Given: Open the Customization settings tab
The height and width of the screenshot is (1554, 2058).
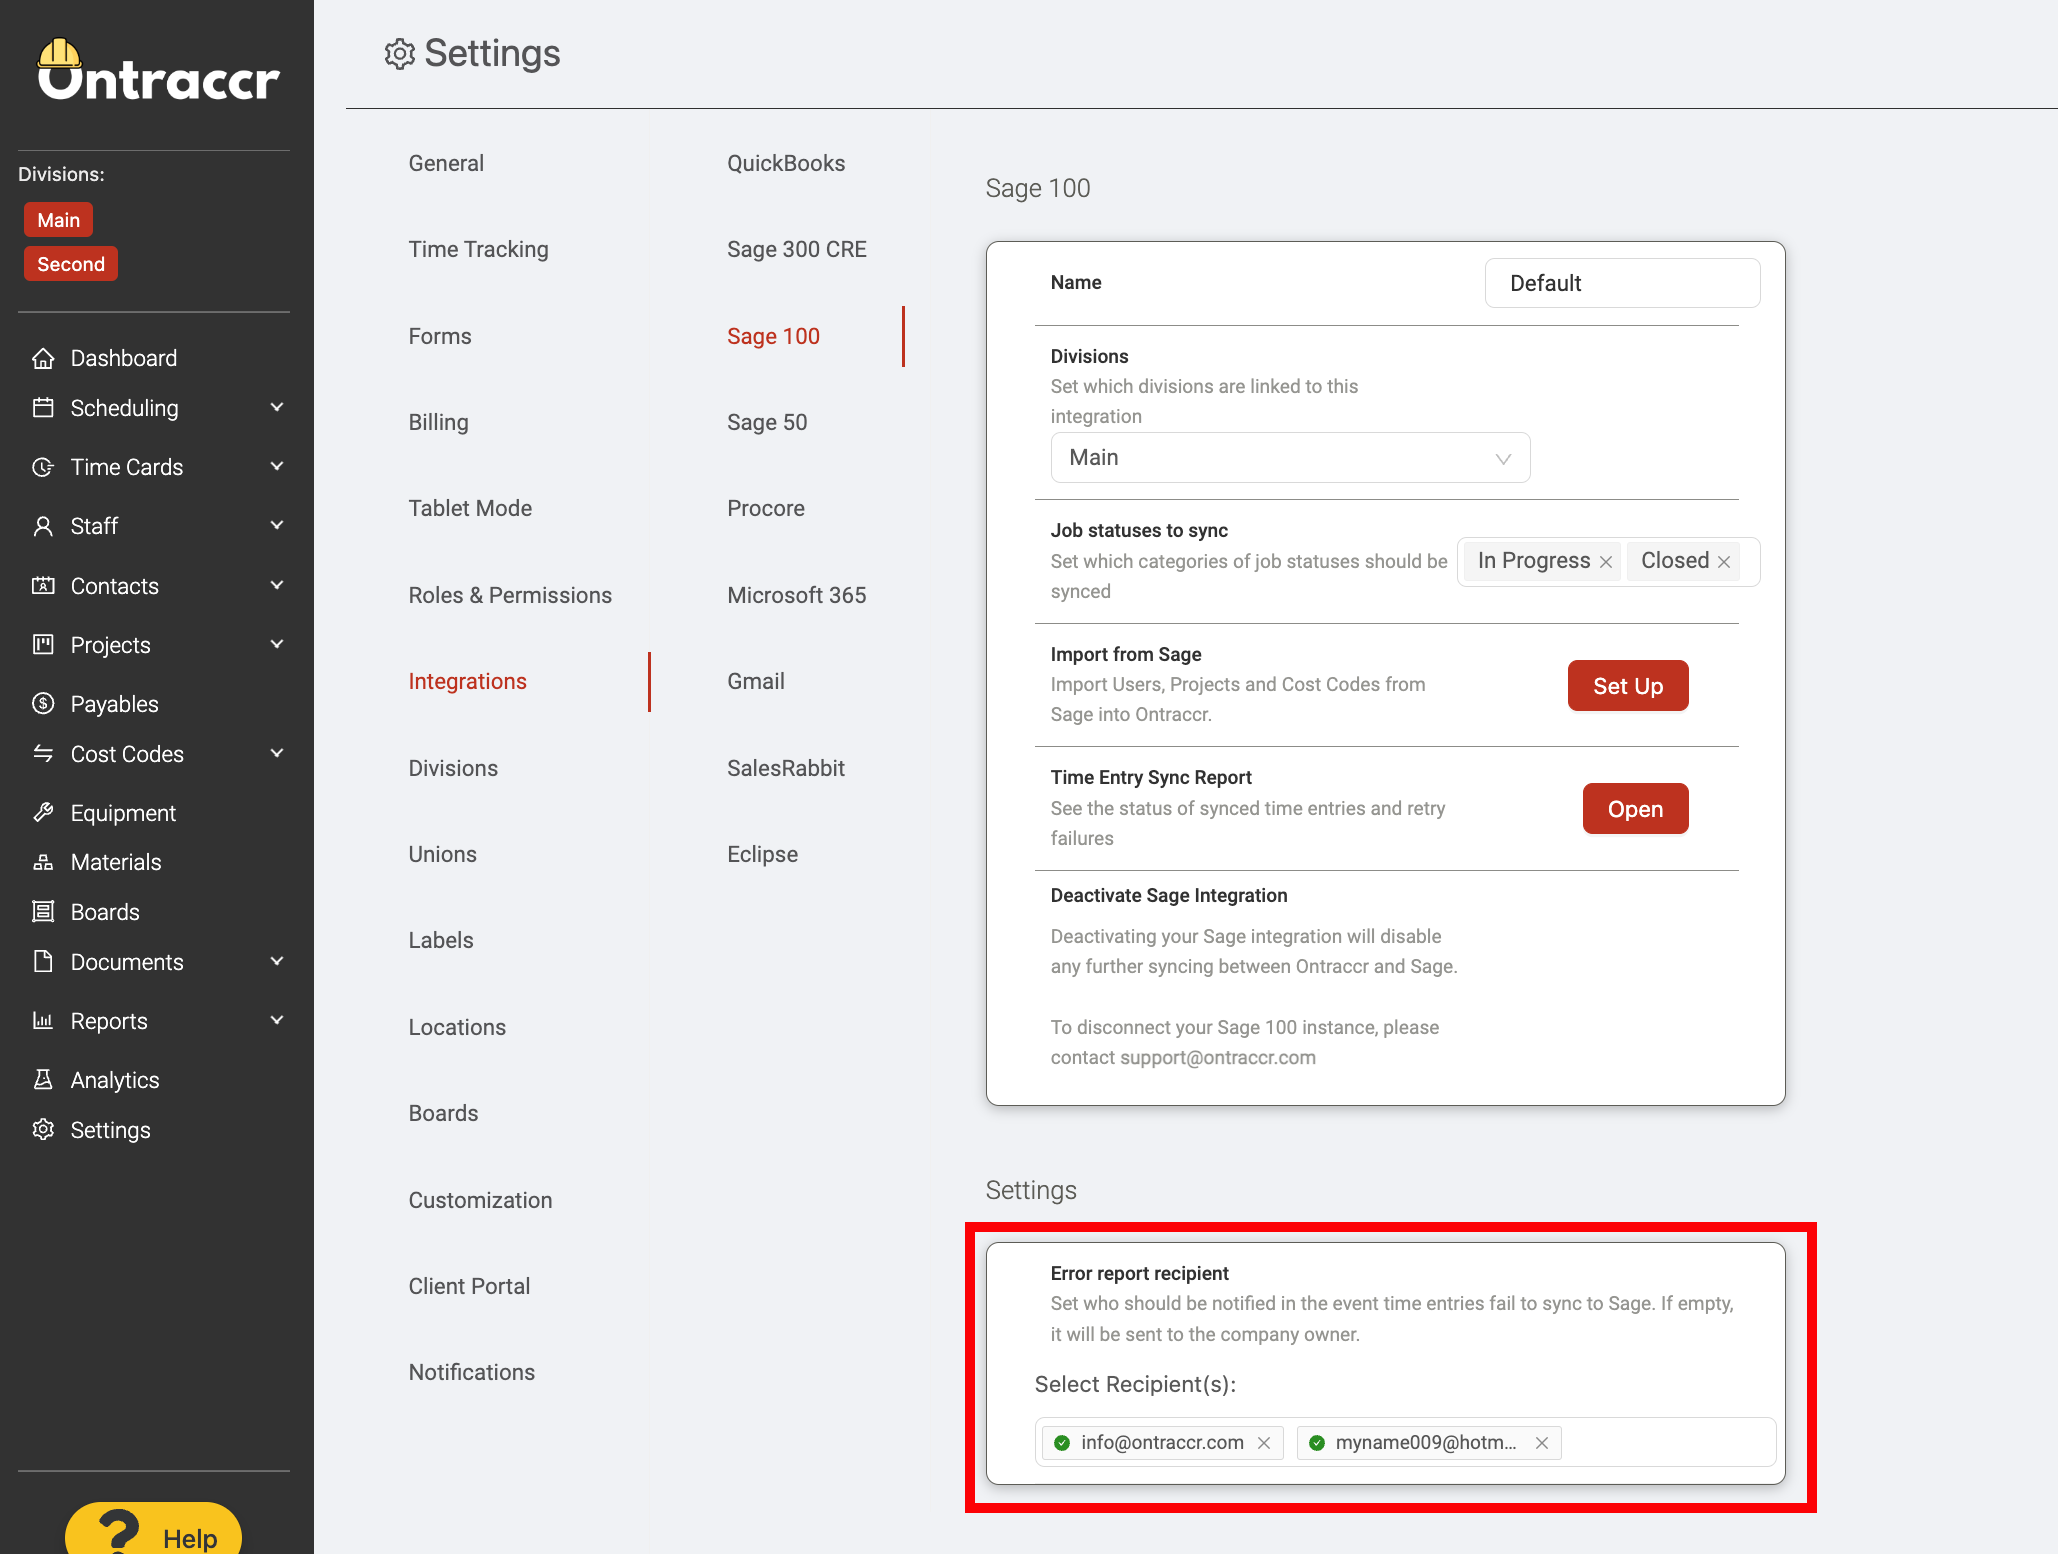Looking at the screenshot, I should (480, 1200).
